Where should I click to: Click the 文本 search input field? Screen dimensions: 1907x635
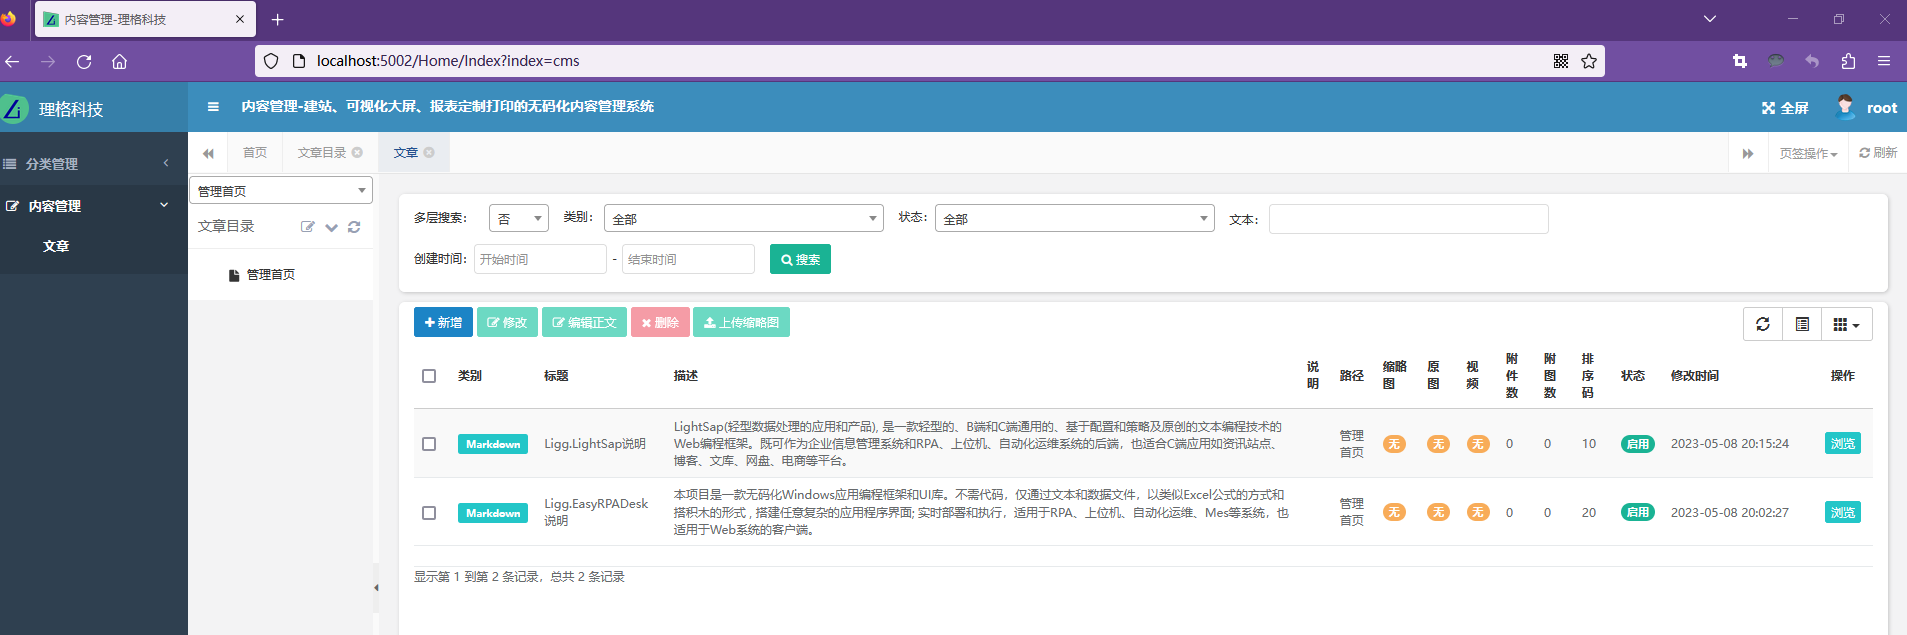(x=1408, y=219)
